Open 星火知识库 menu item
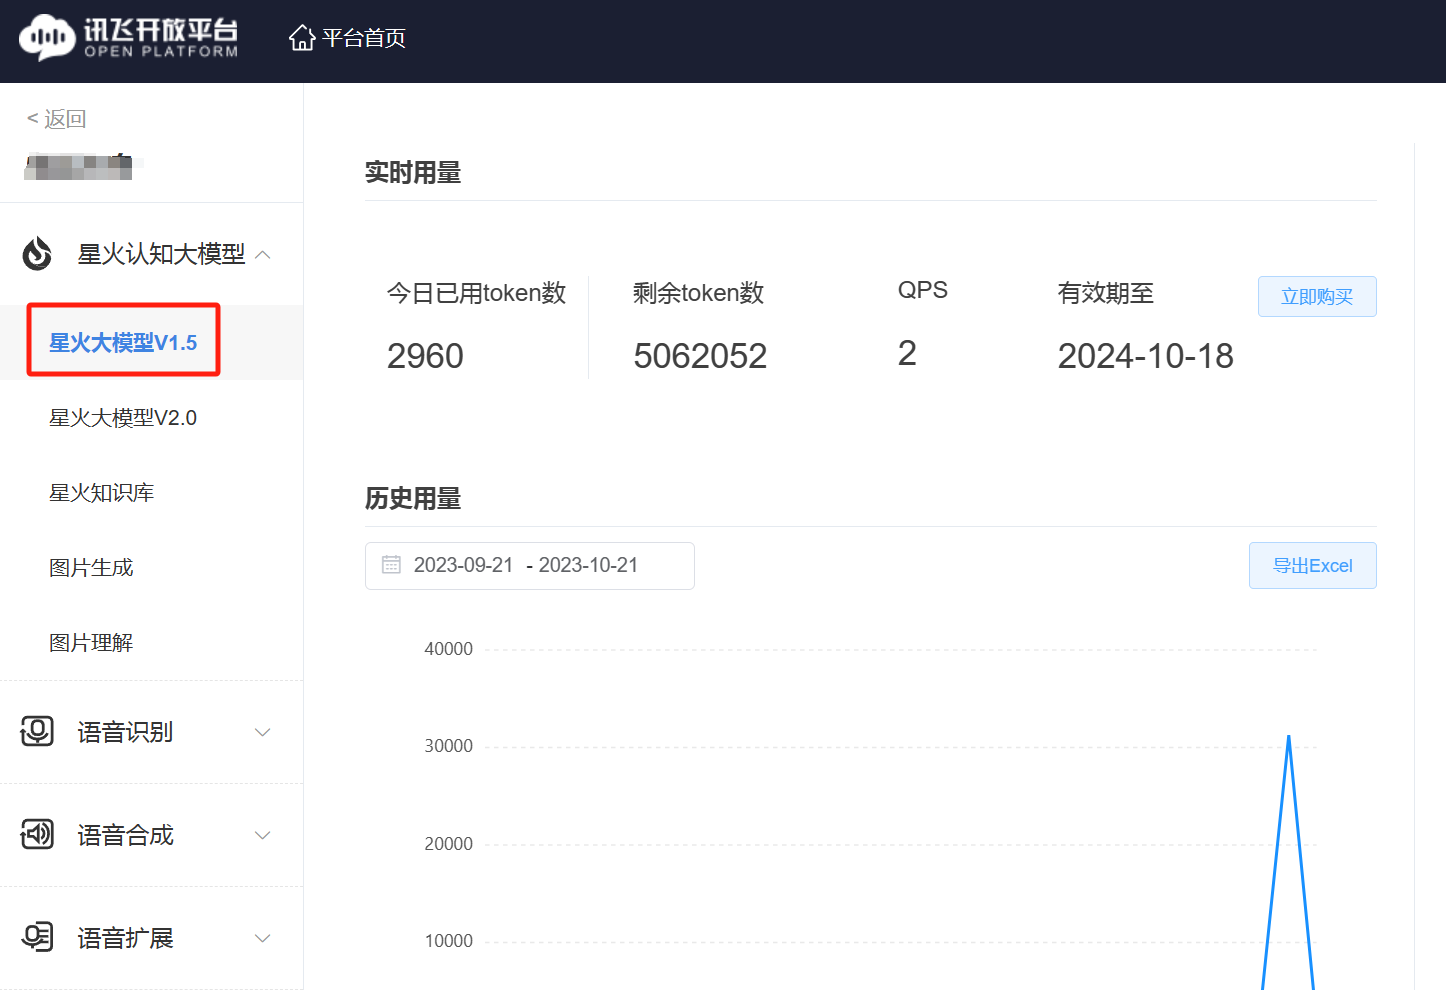 click(102, 493)
